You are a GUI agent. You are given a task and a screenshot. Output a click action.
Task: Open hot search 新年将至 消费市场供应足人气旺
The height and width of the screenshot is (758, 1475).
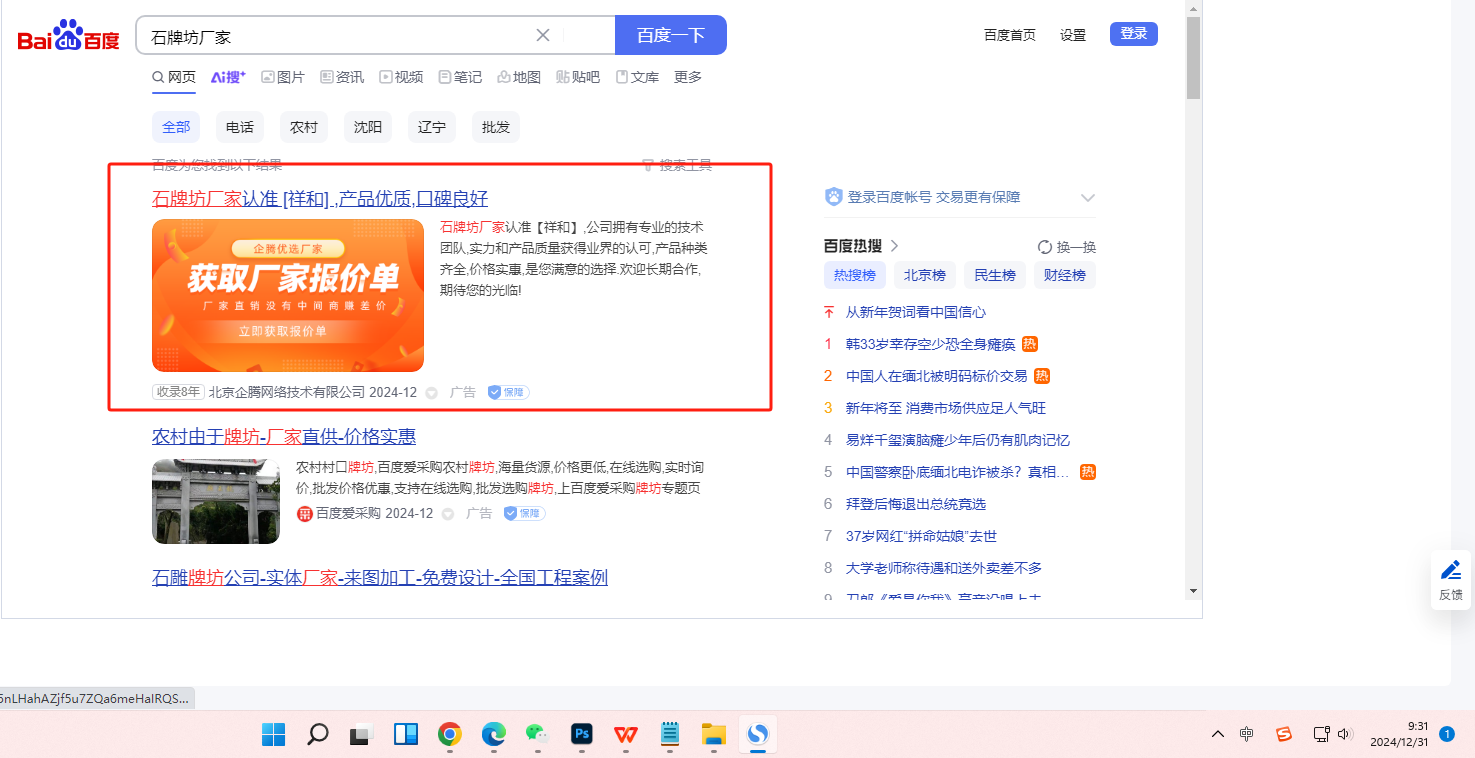tap(945, 408)
